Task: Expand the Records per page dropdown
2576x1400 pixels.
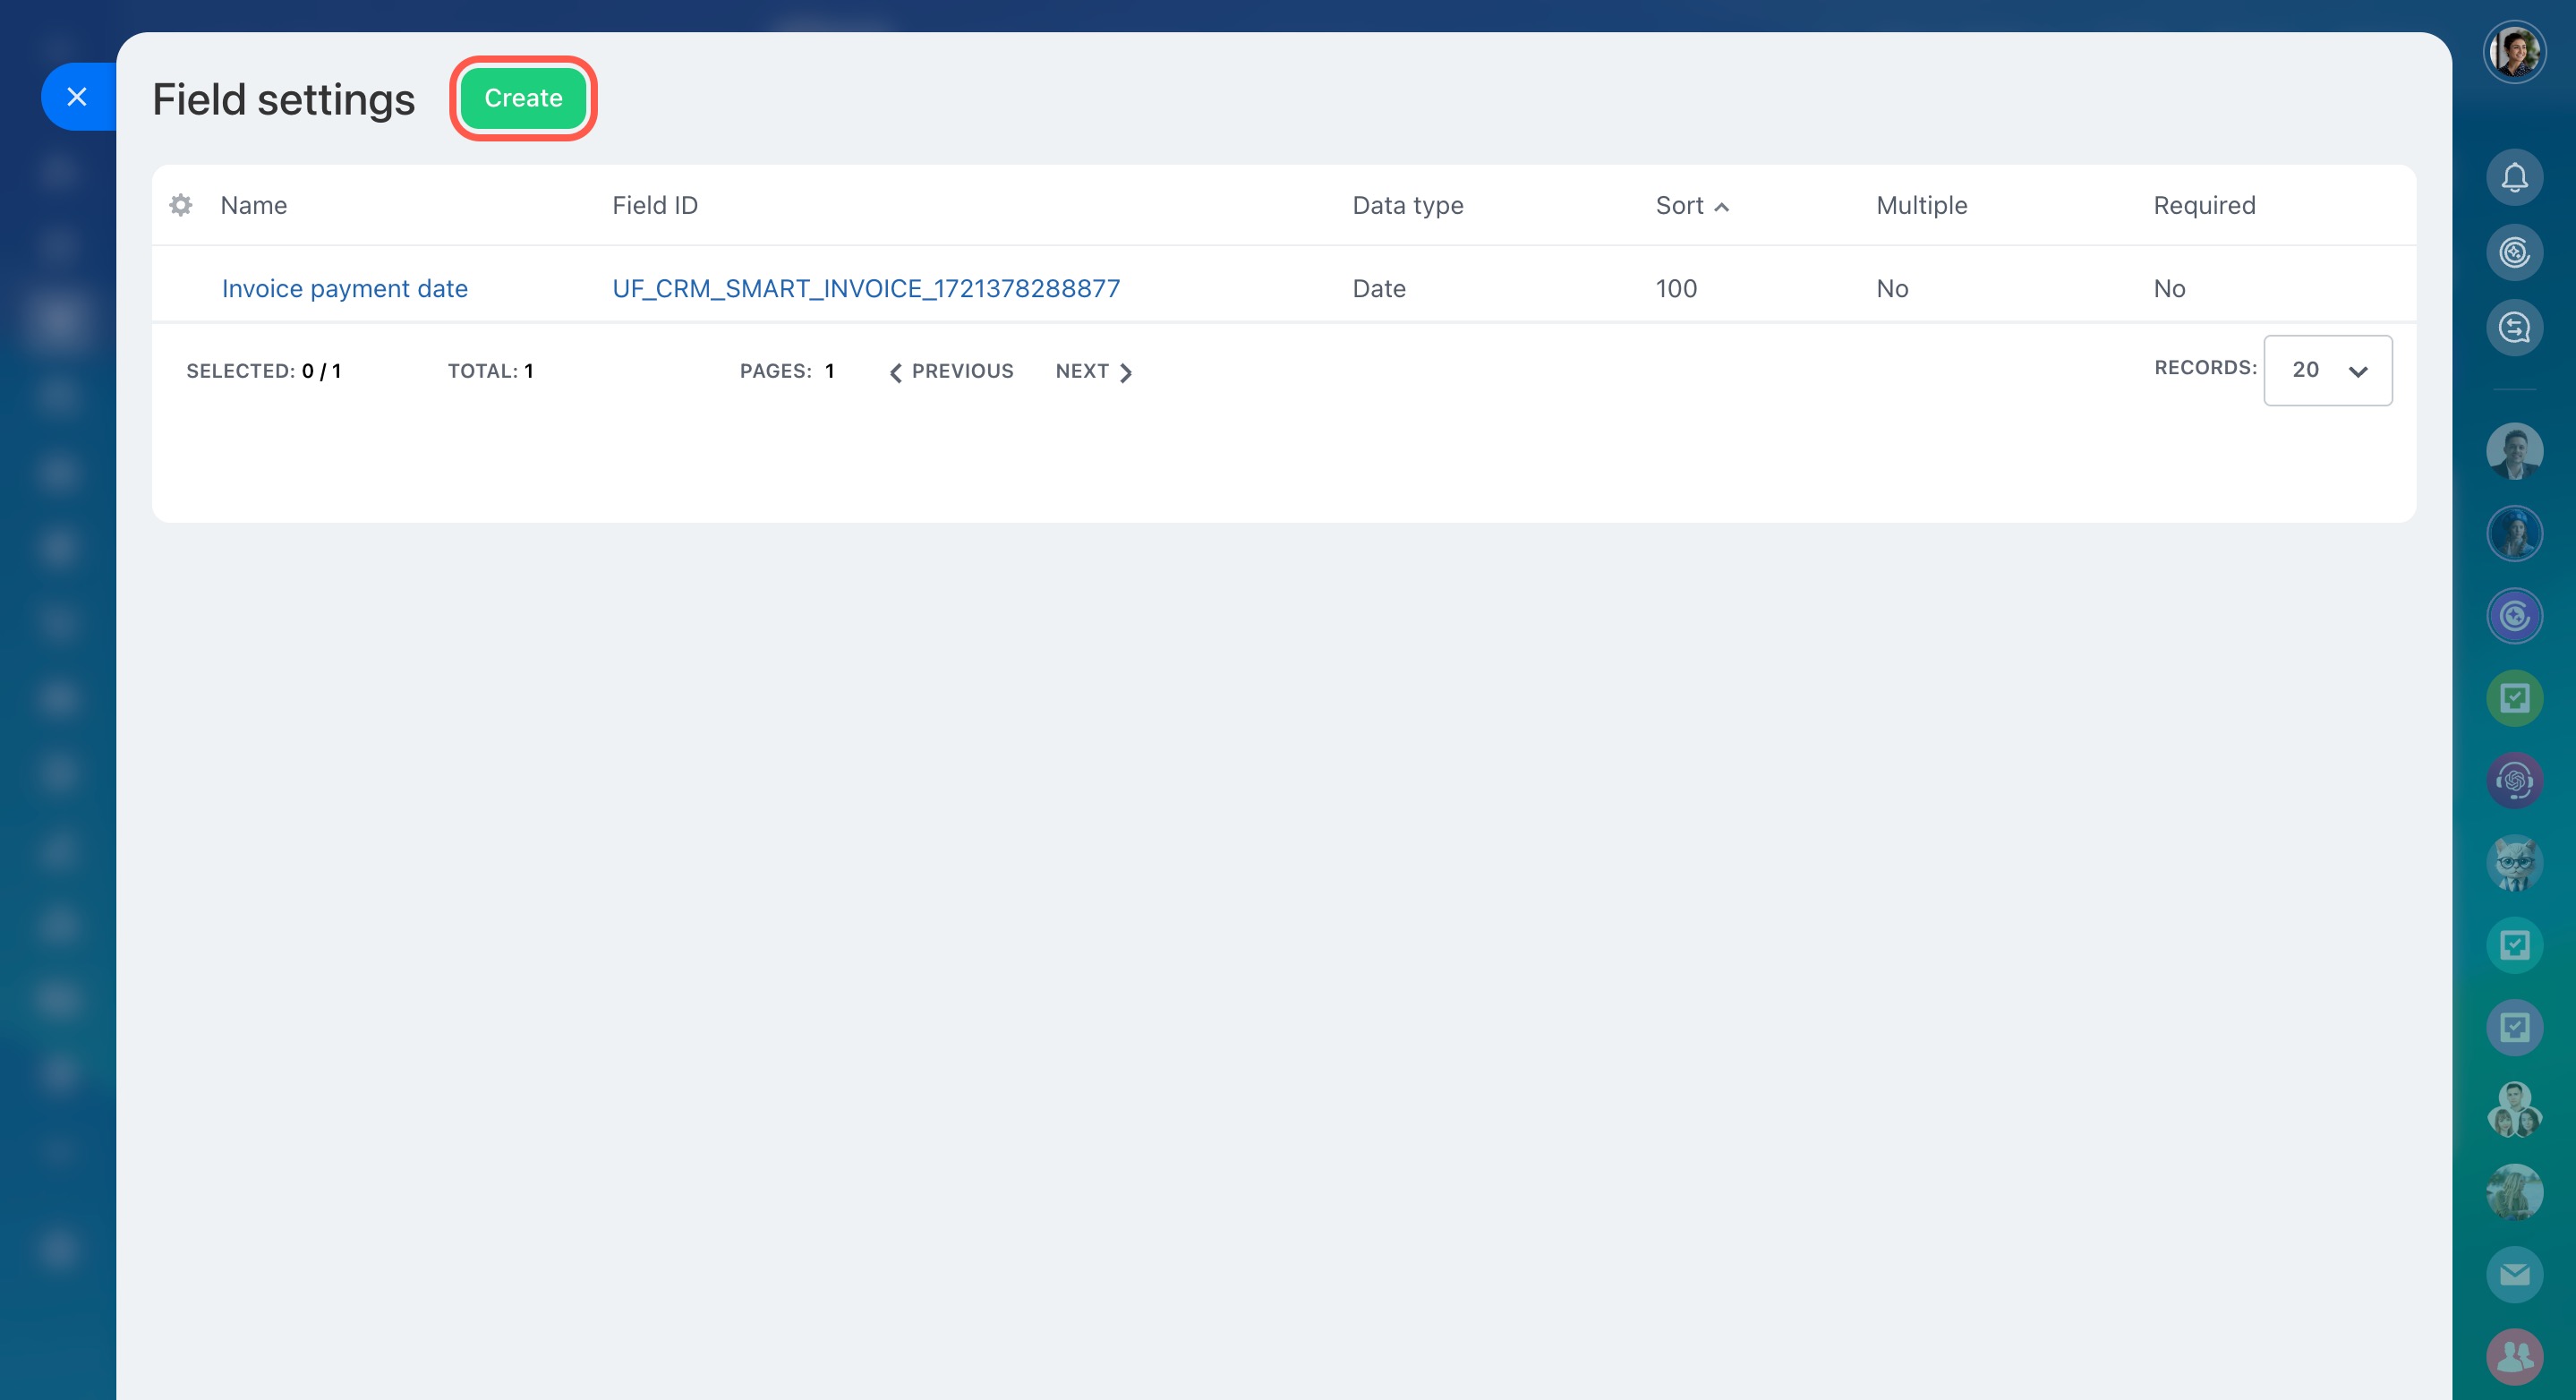Action: pyautogui.click(x=2327, y=370)
